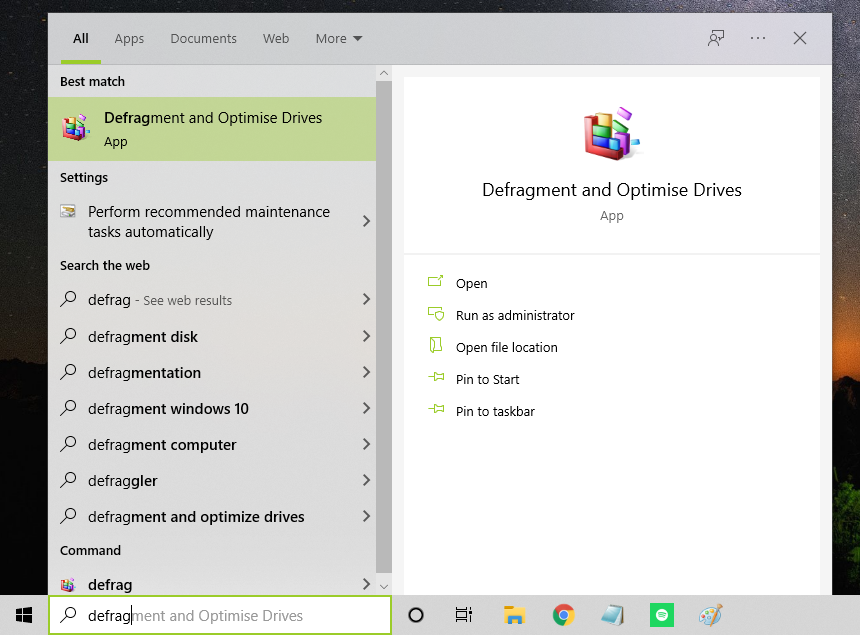Select Pin to Start
Image resolution: width=860 pixels, height=635 pixels.
487,379
